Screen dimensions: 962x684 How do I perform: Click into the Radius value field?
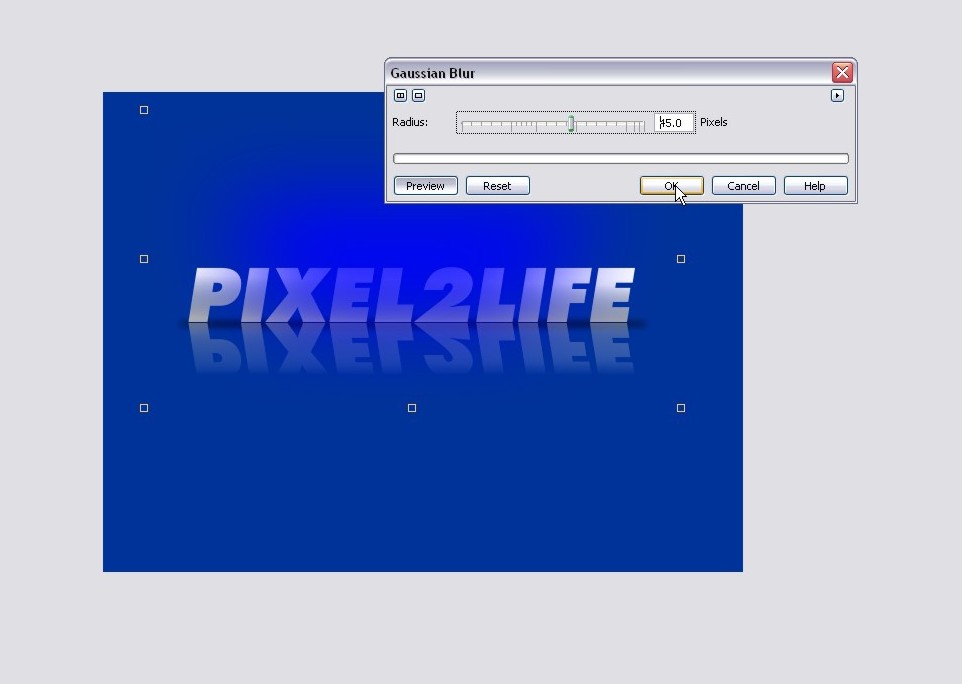tap(674, 123)
